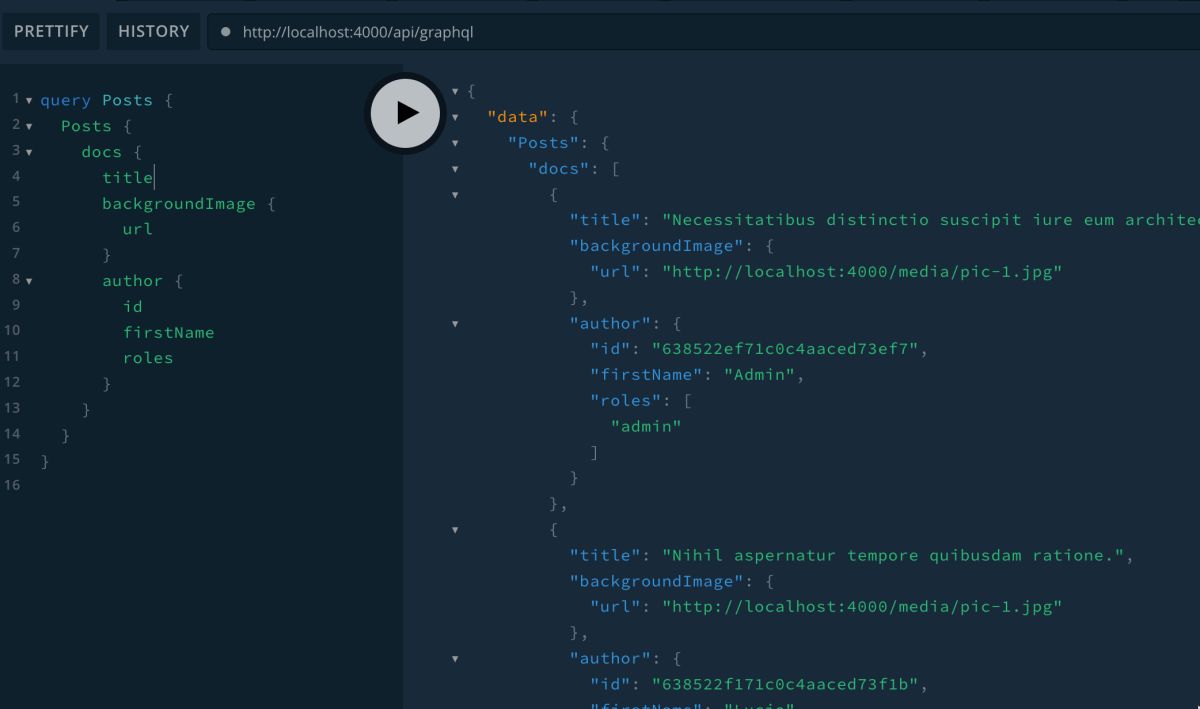This screenshot has width=1200, height=709.
Task: Click the docs field in the query editor
Action: pyautogui.click(x=102, y=152)
